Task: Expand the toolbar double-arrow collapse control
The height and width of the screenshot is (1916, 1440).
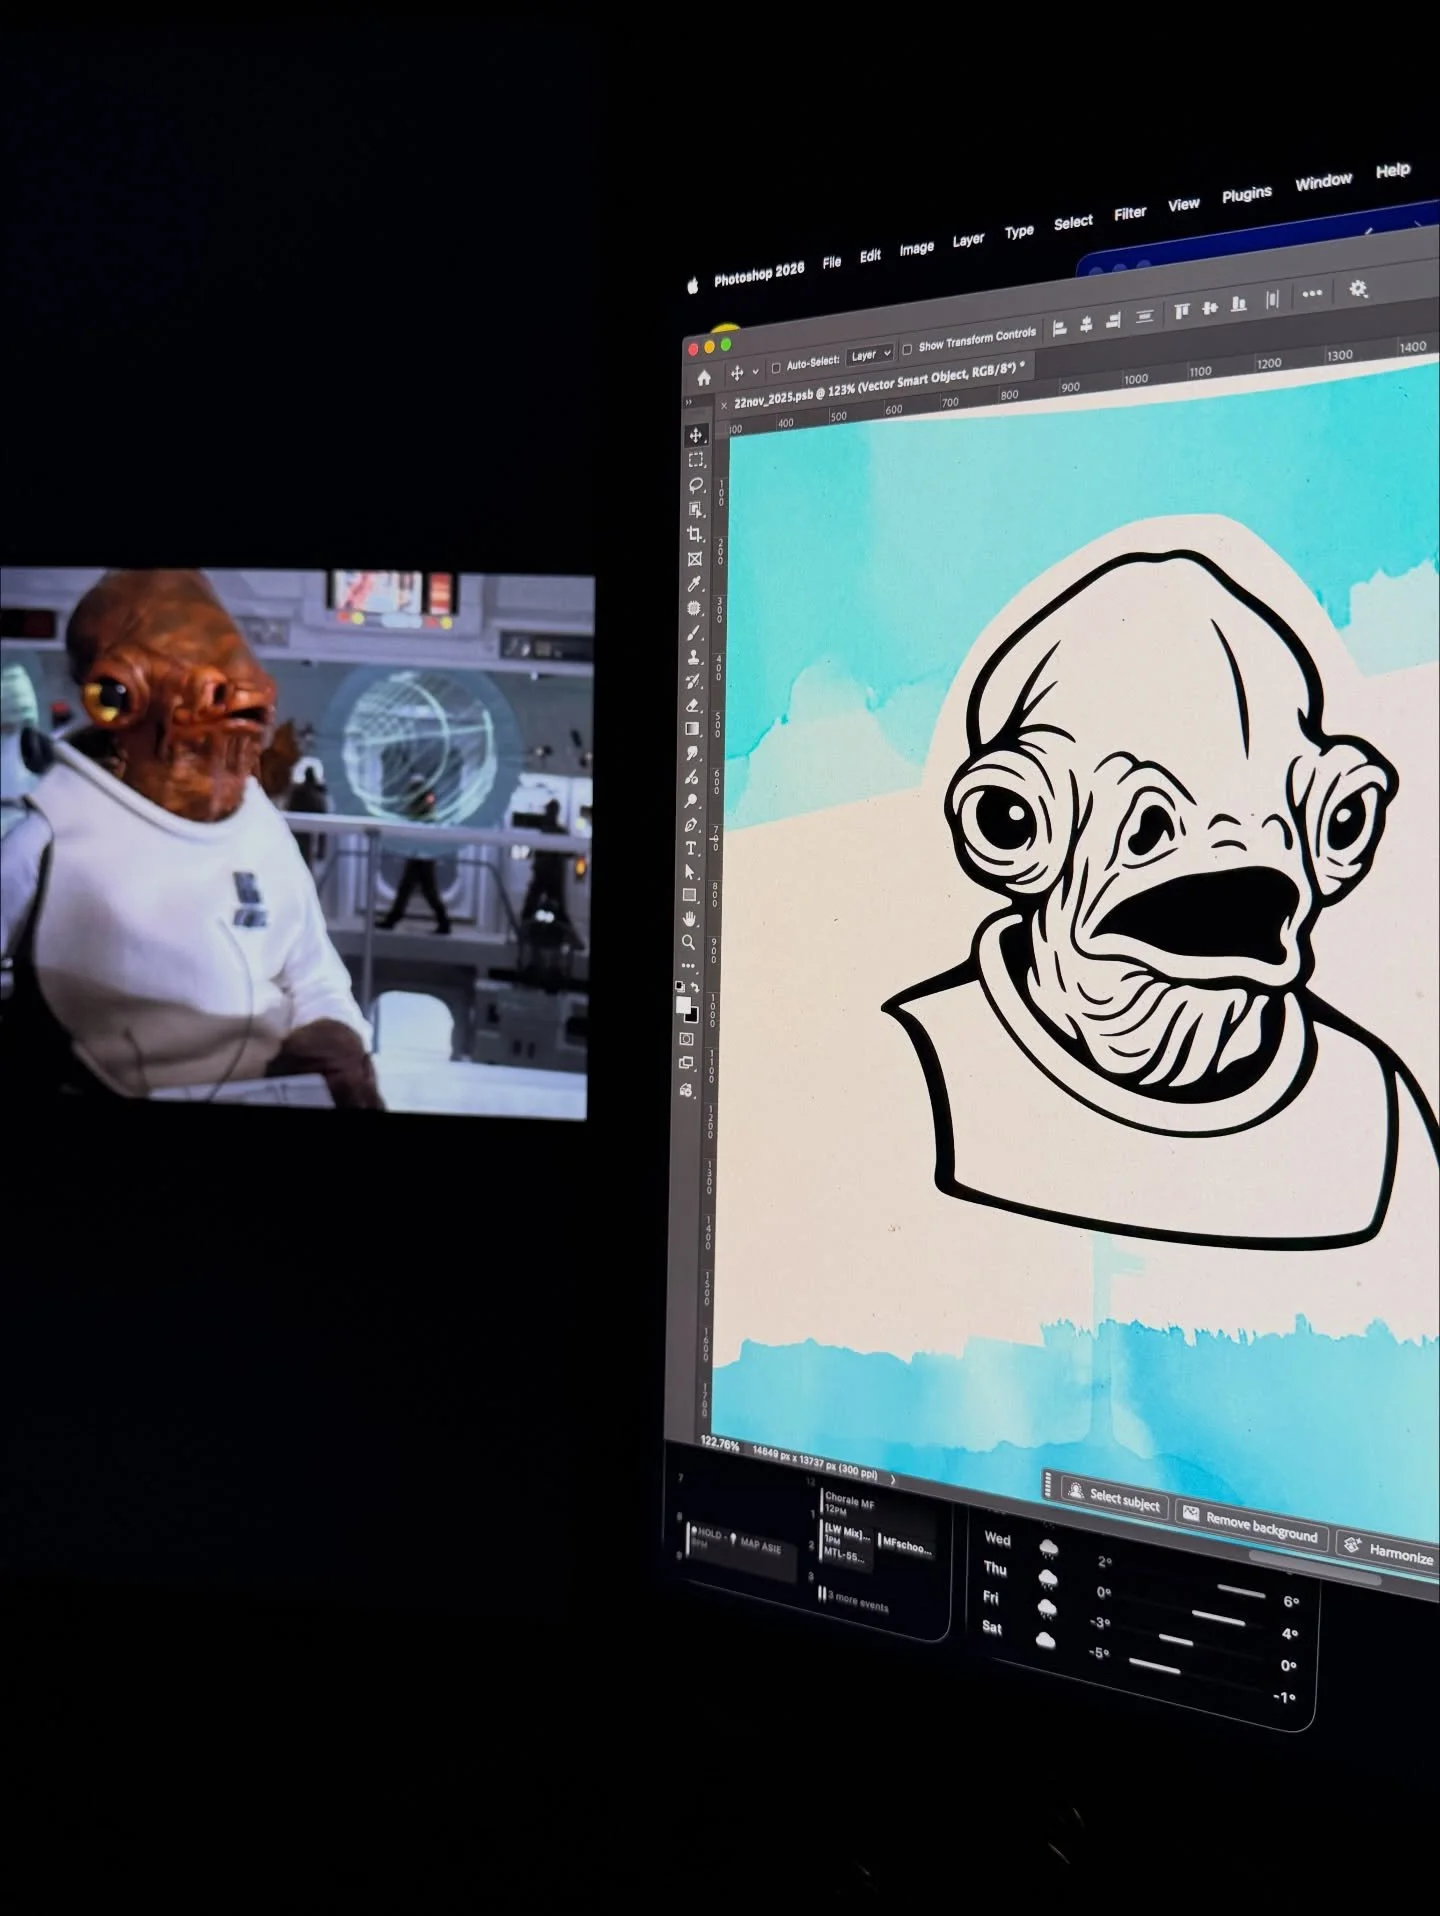Action: [688, 403]
